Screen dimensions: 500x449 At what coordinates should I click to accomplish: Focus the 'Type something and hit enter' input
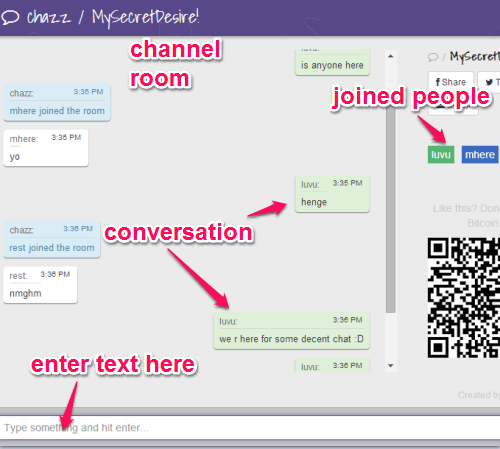250,427
